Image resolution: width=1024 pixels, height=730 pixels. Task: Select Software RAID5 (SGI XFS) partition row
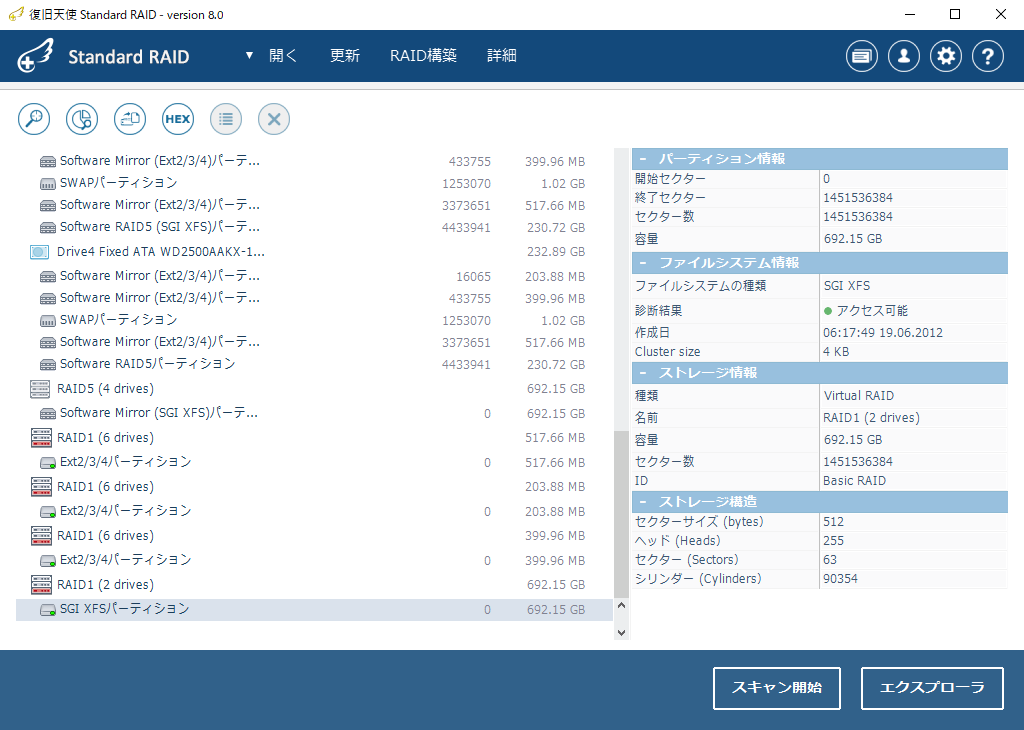pyautogui.click(x=313, y=227)
